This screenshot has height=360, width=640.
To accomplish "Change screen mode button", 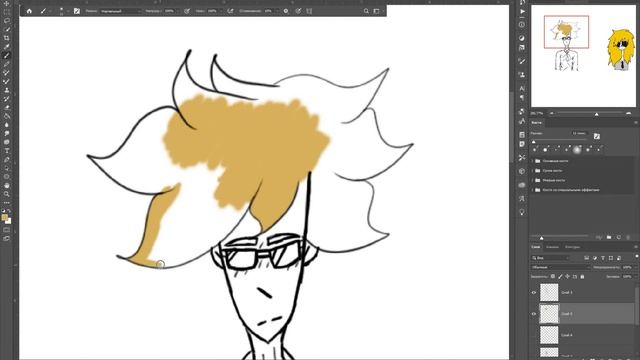I will [x=7, y=238].
